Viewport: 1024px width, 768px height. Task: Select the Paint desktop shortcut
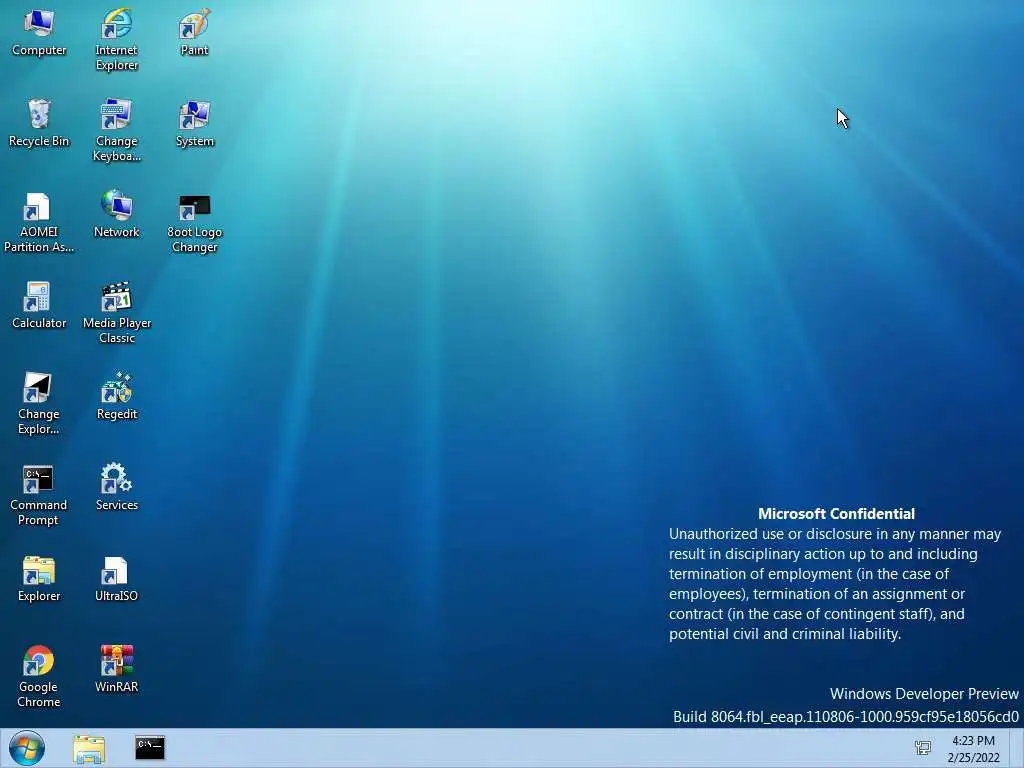click(194, 33)
